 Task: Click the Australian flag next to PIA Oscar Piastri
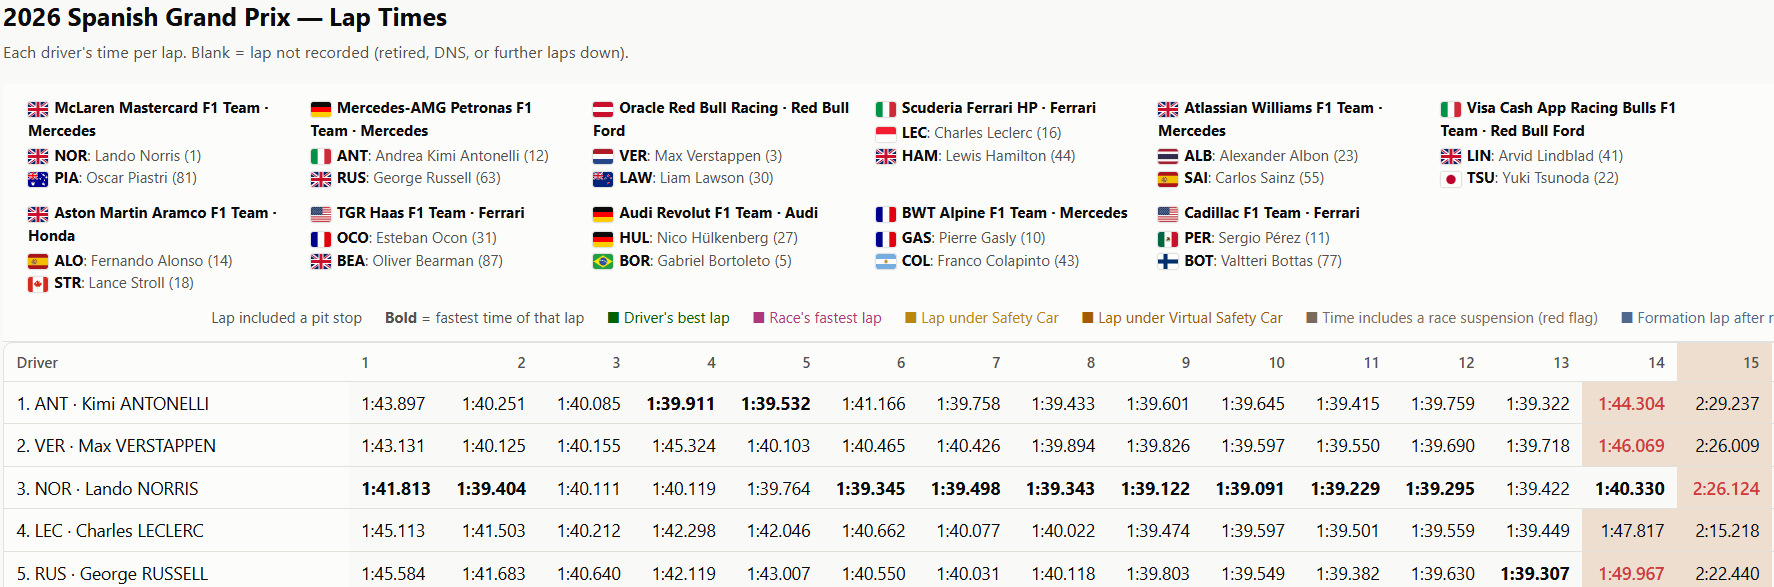pyautogui.click(x=38, y=179)
